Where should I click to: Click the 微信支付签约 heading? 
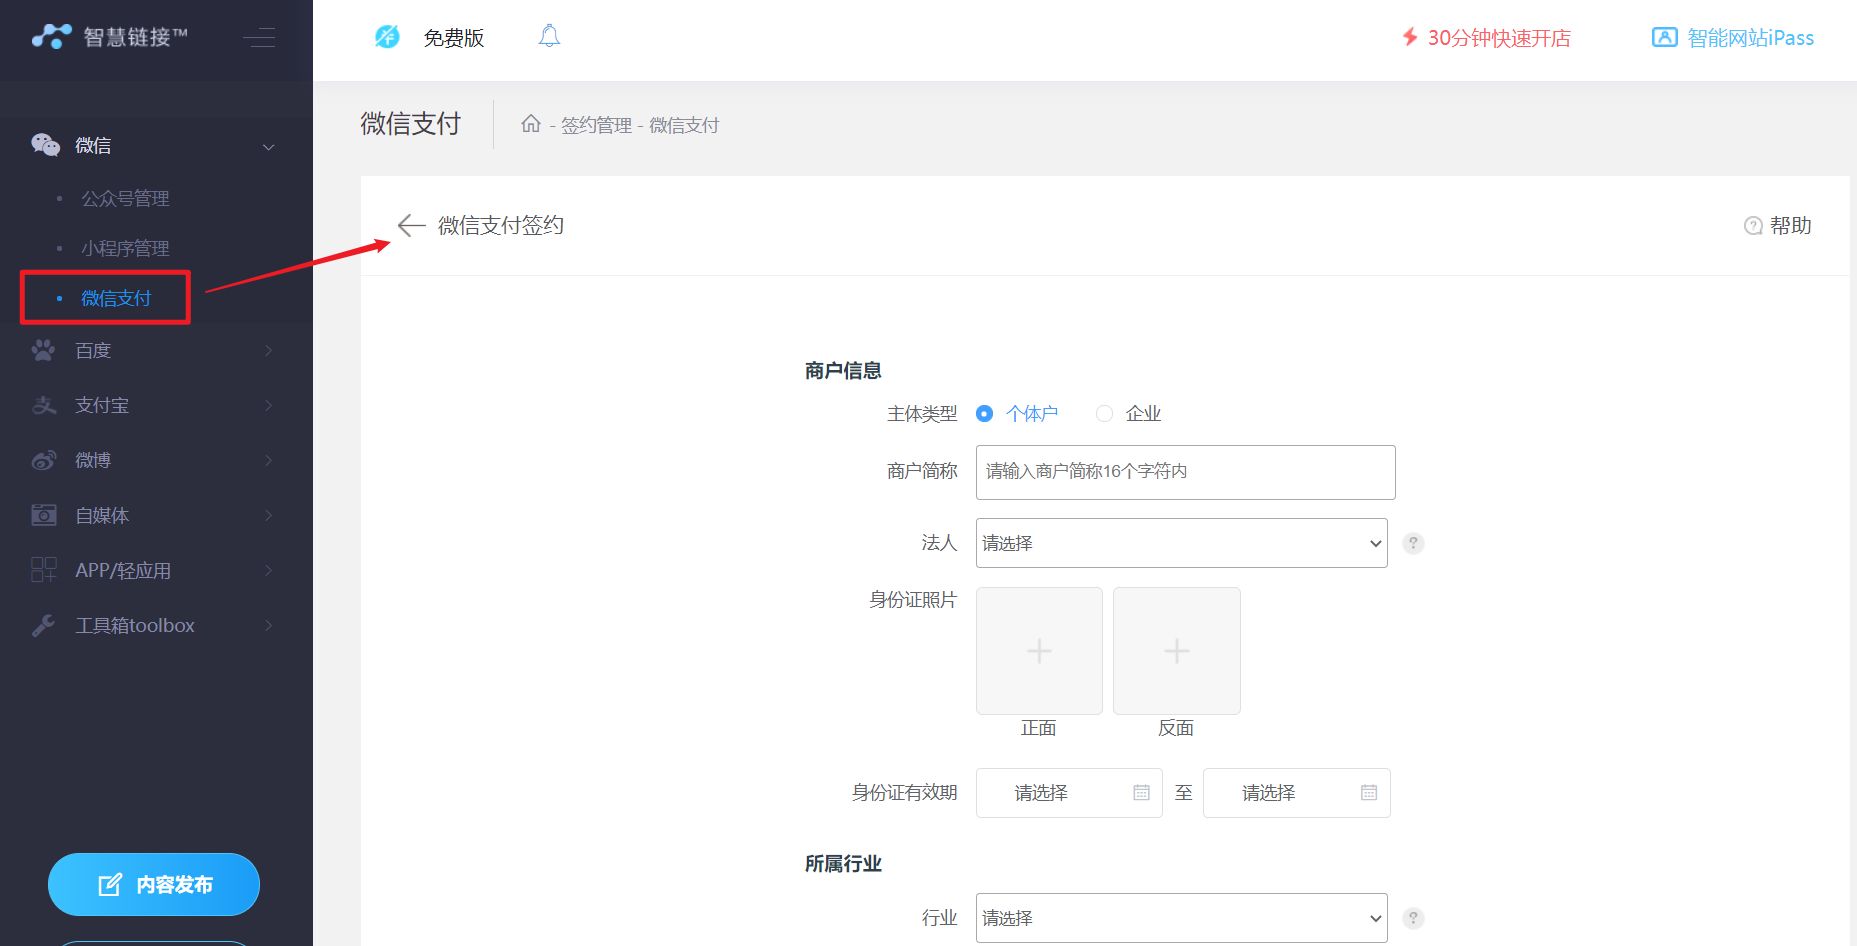point(501,226)
